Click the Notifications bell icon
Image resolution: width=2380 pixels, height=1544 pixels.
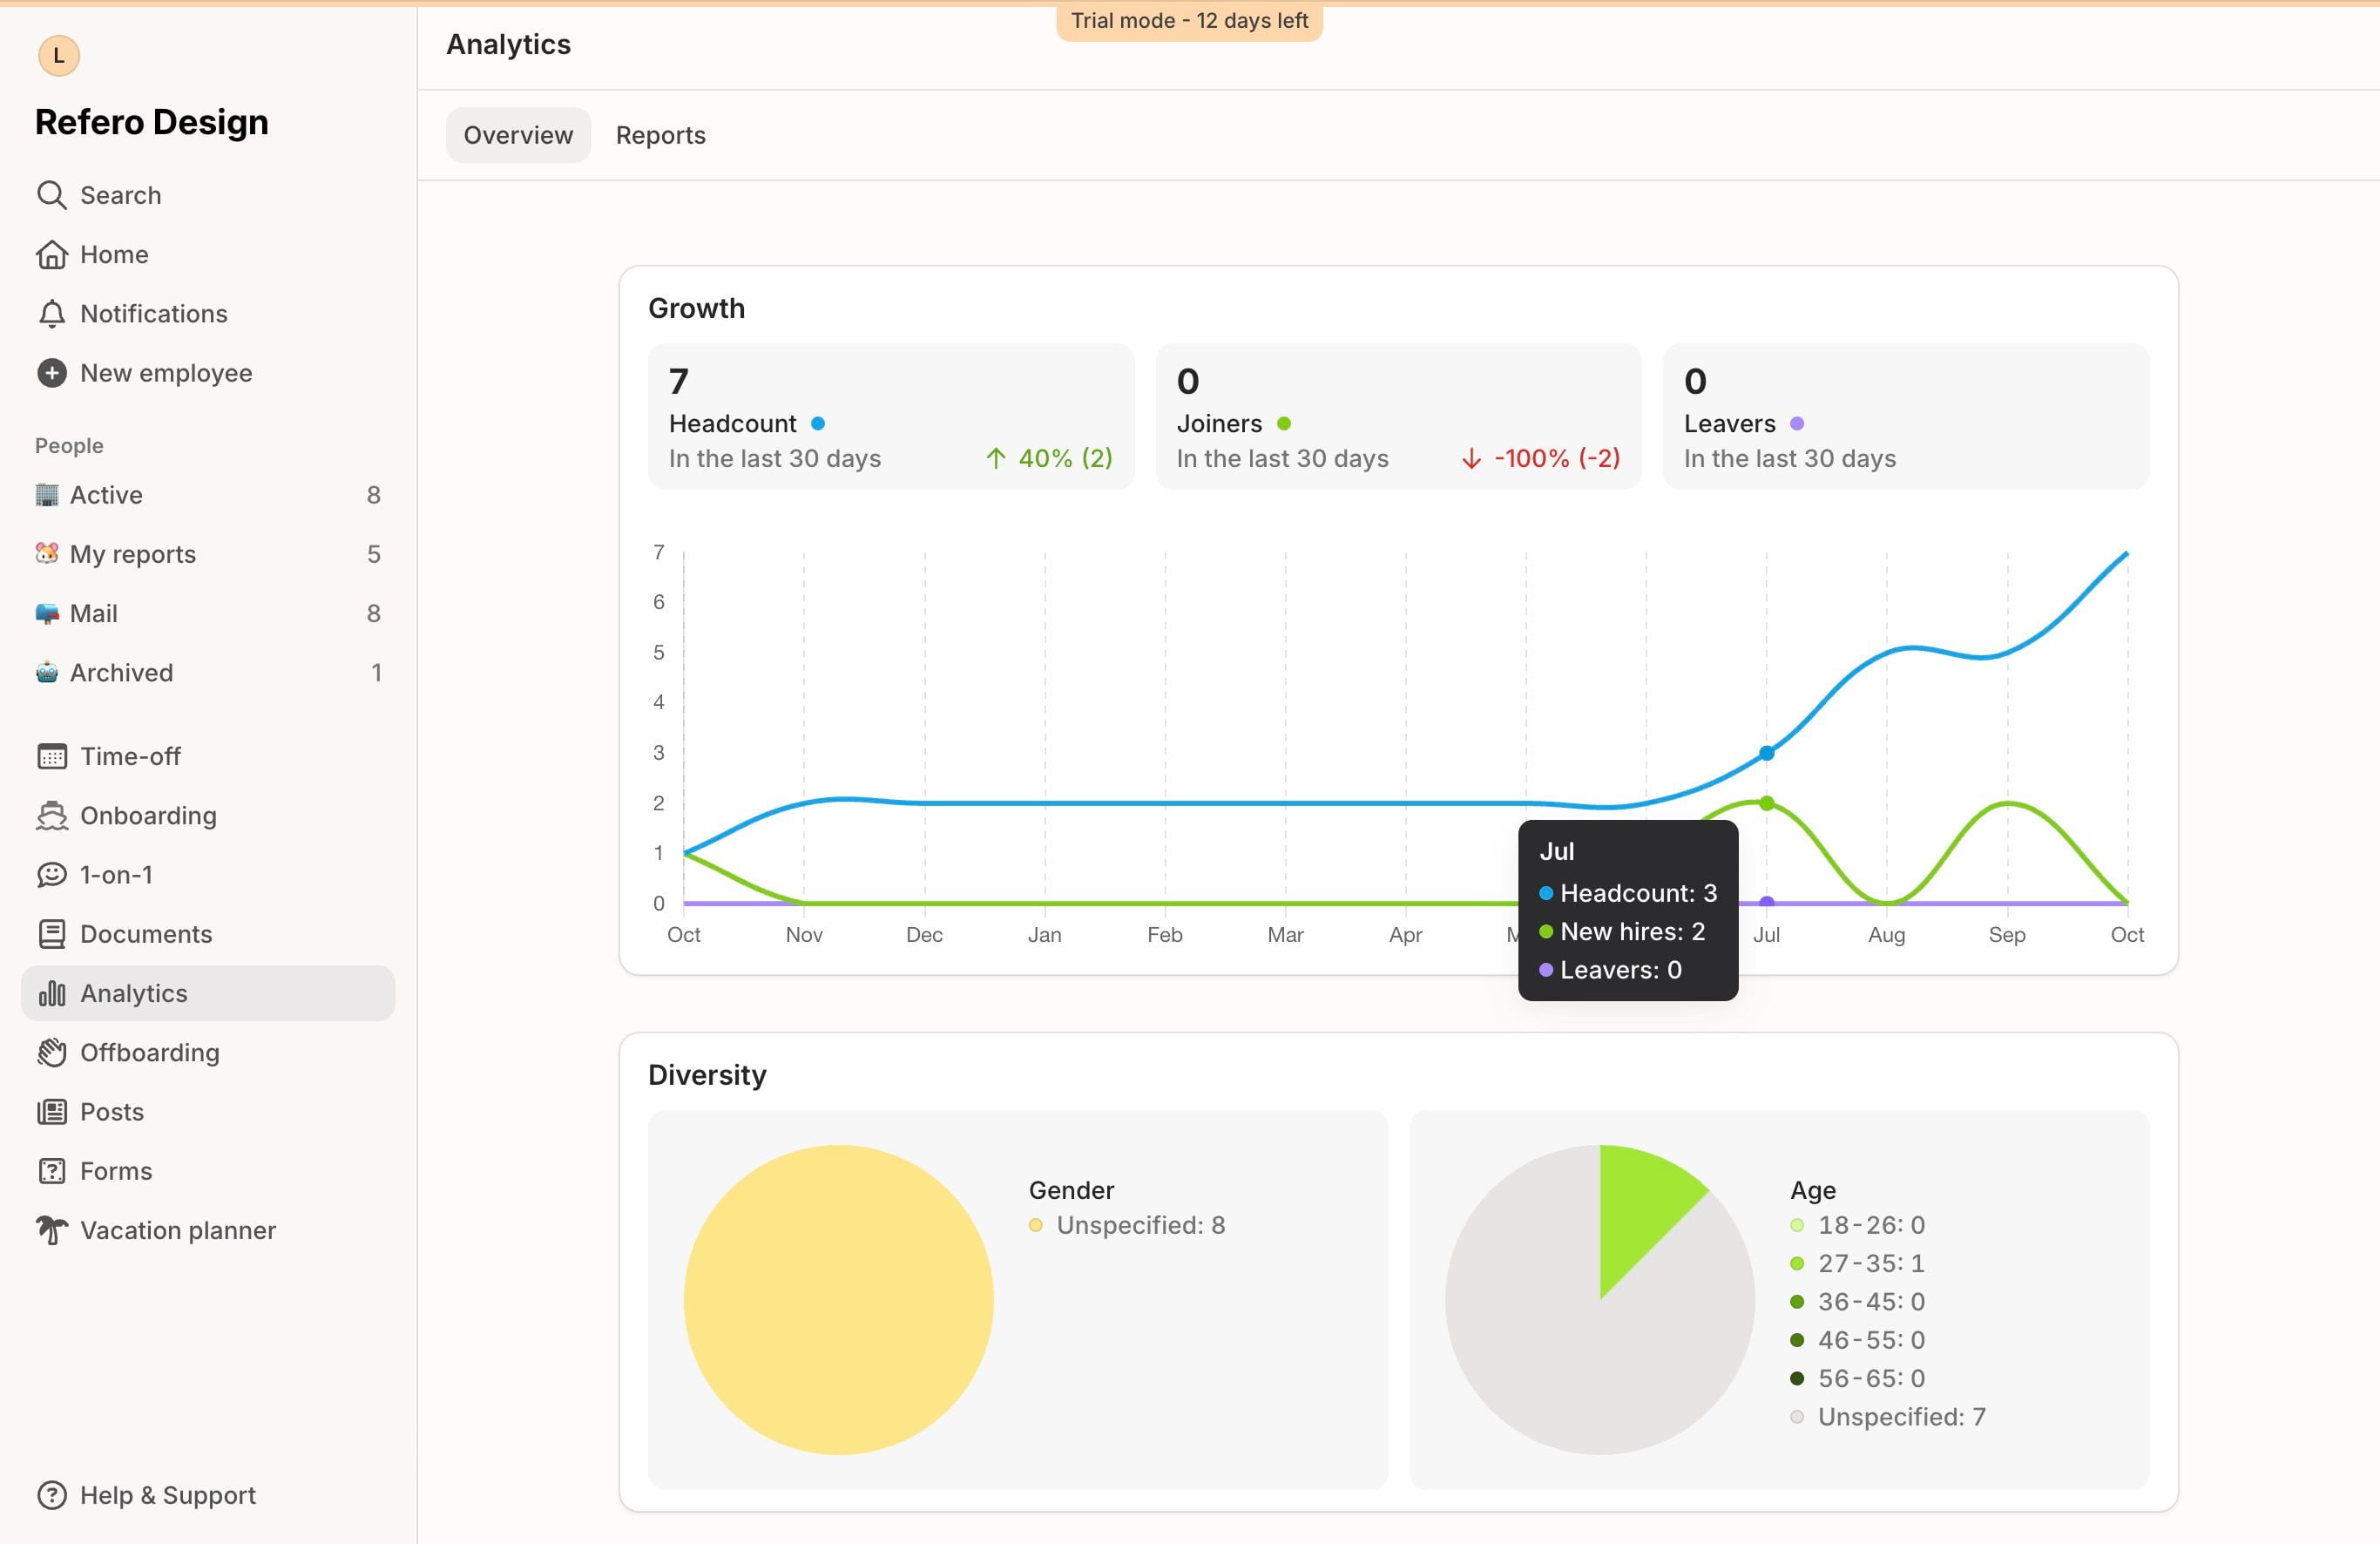[51, 314]
